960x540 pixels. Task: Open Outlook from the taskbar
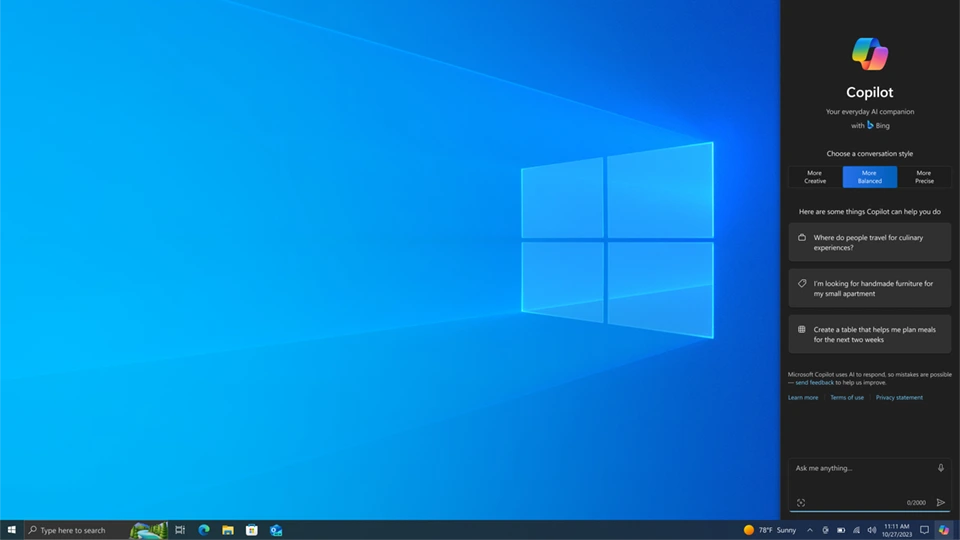click(276, 530)
